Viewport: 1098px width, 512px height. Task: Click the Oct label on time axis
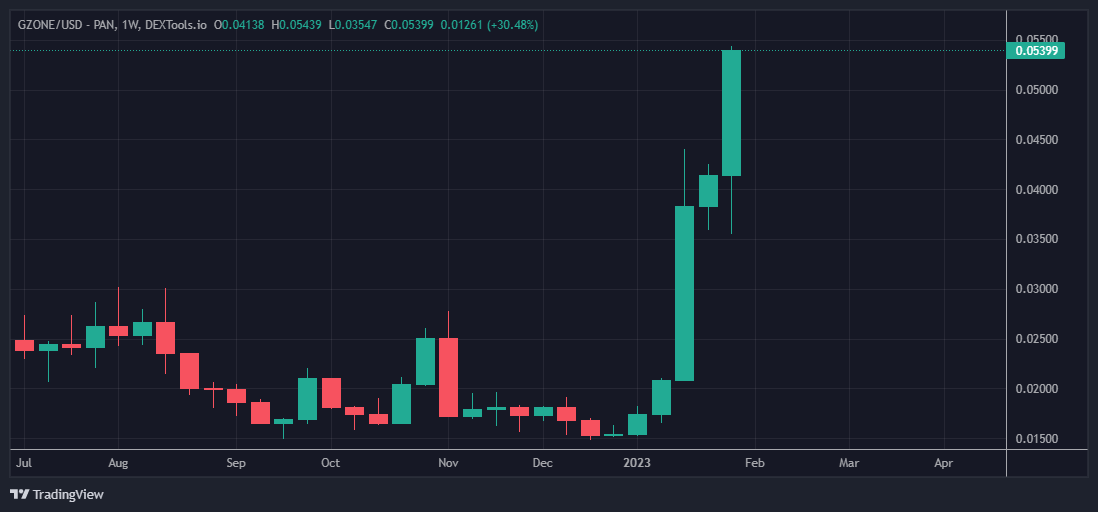coord(330,463)
